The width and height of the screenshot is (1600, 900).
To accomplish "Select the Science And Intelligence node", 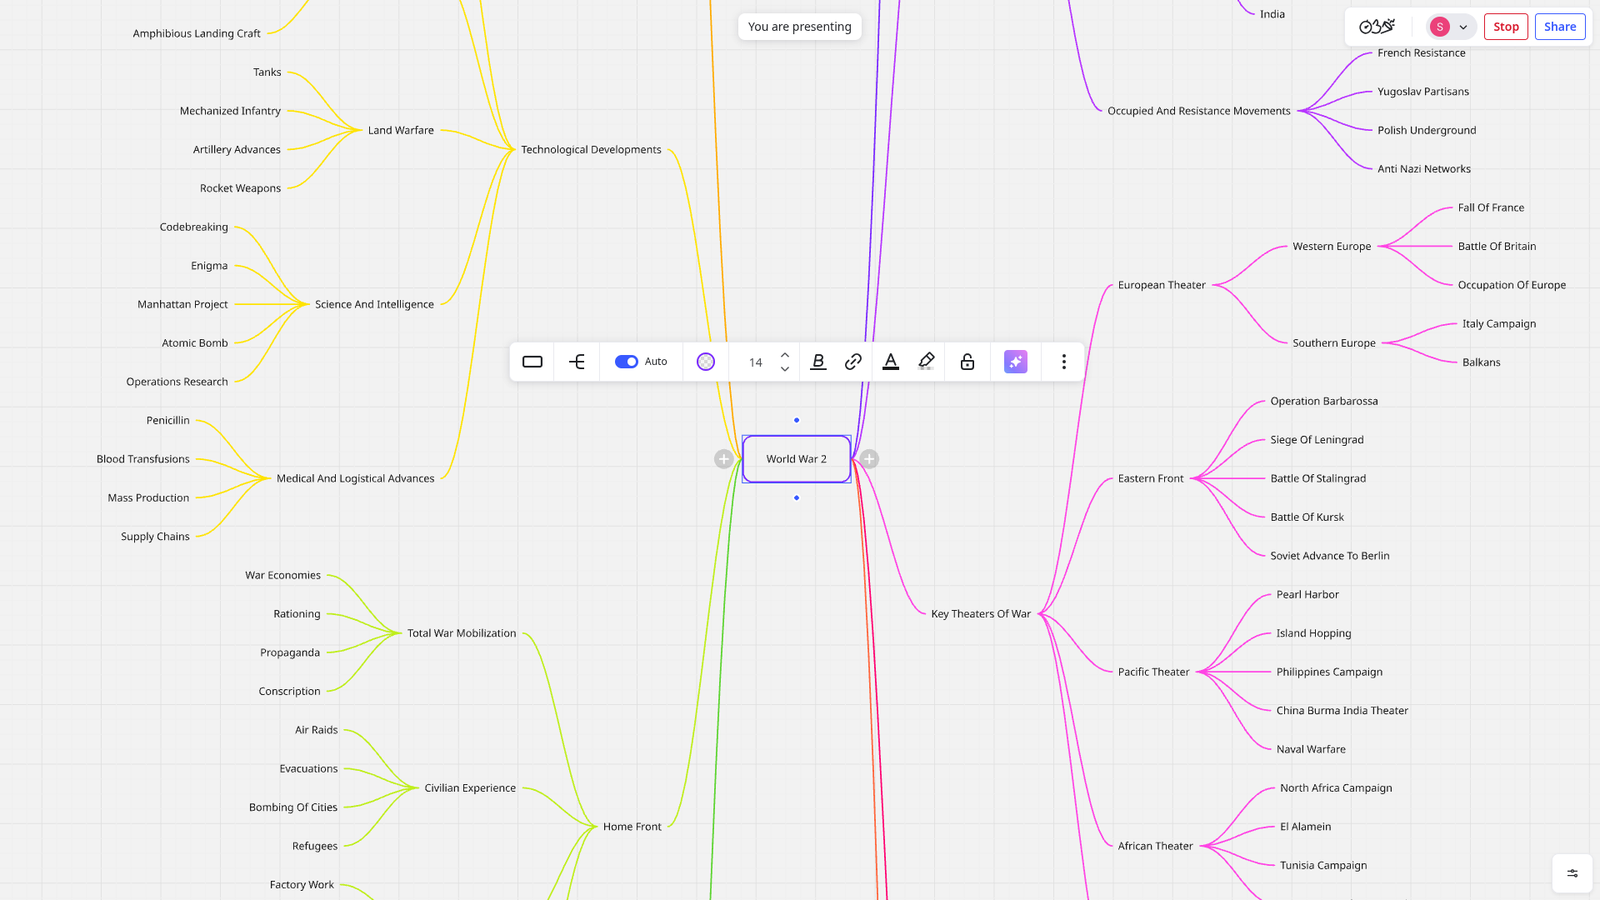I will tap(374, 304).
